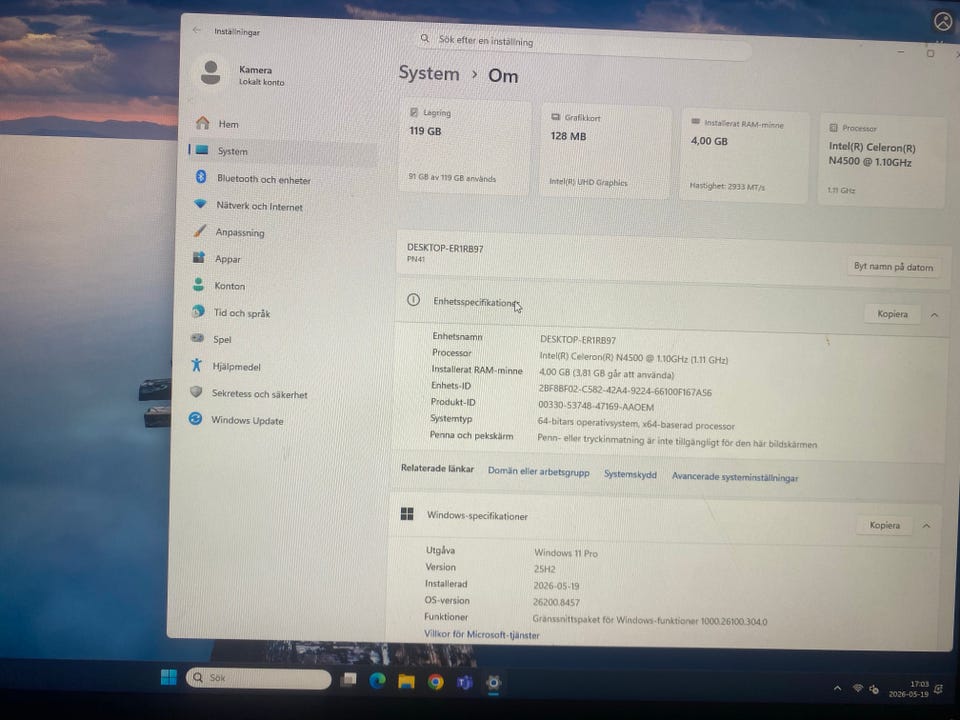Click the circular icon at the desktop's top-right corner
The image size is (960, 720).
[x=943, y=21]
